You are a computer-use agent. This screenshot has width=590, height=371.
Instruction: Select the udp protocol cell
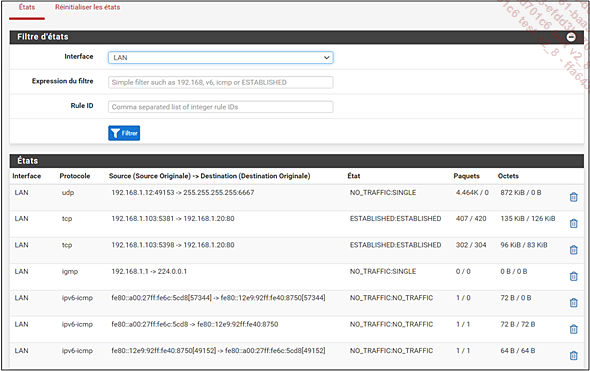click(68, 193)
